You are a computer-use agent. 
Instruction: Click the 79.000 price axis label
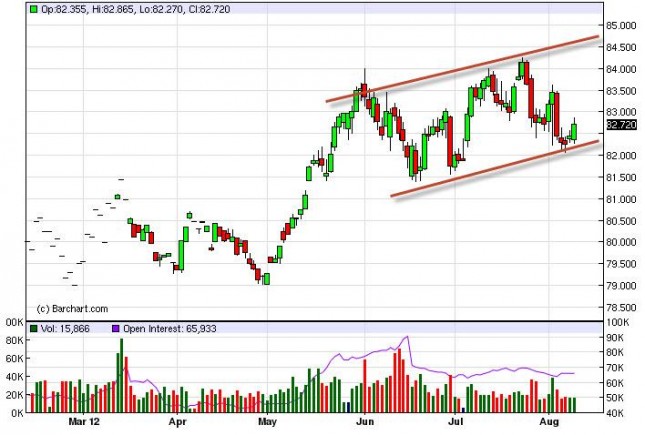coord(621,286)
